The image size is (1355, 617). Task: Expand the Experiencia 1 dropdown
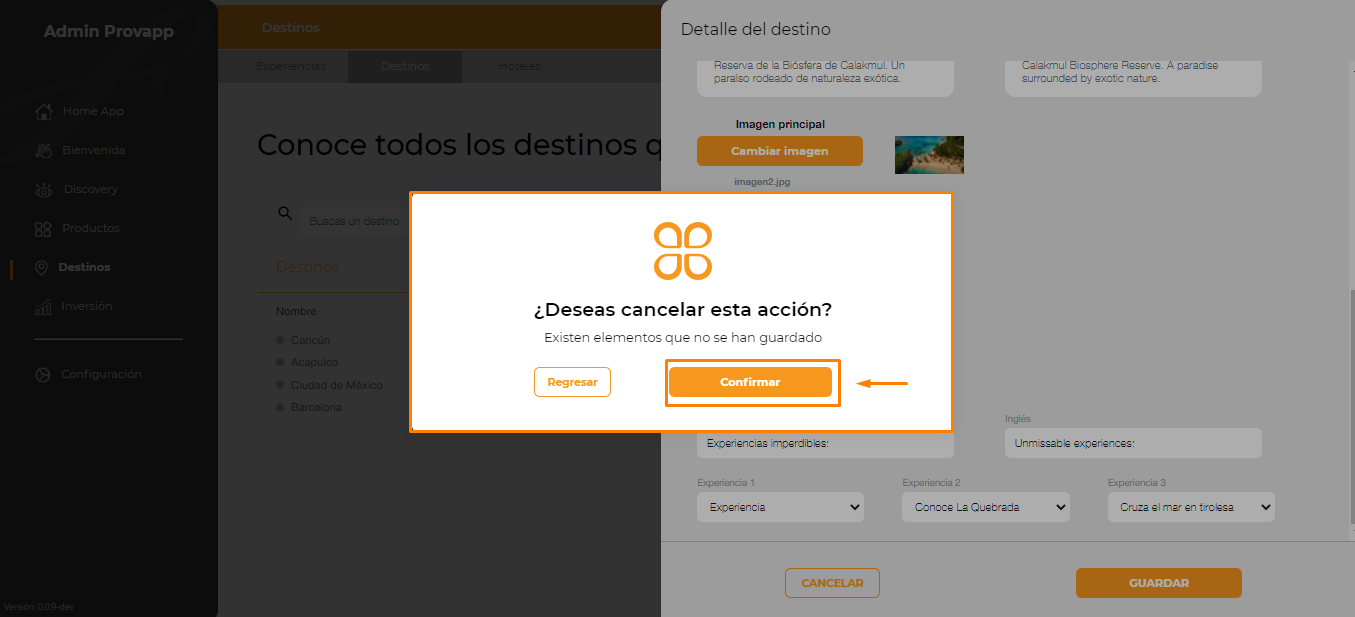[x=780, y=507]
